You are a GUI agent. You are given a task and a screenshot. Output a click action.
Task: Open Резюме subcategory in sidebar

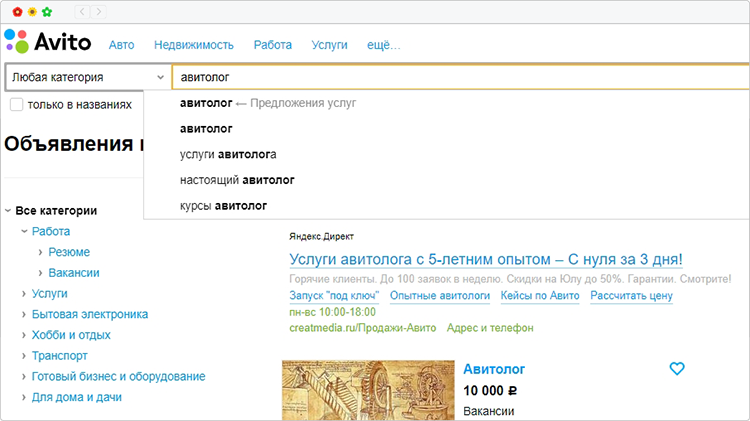[x=69, y=252]
